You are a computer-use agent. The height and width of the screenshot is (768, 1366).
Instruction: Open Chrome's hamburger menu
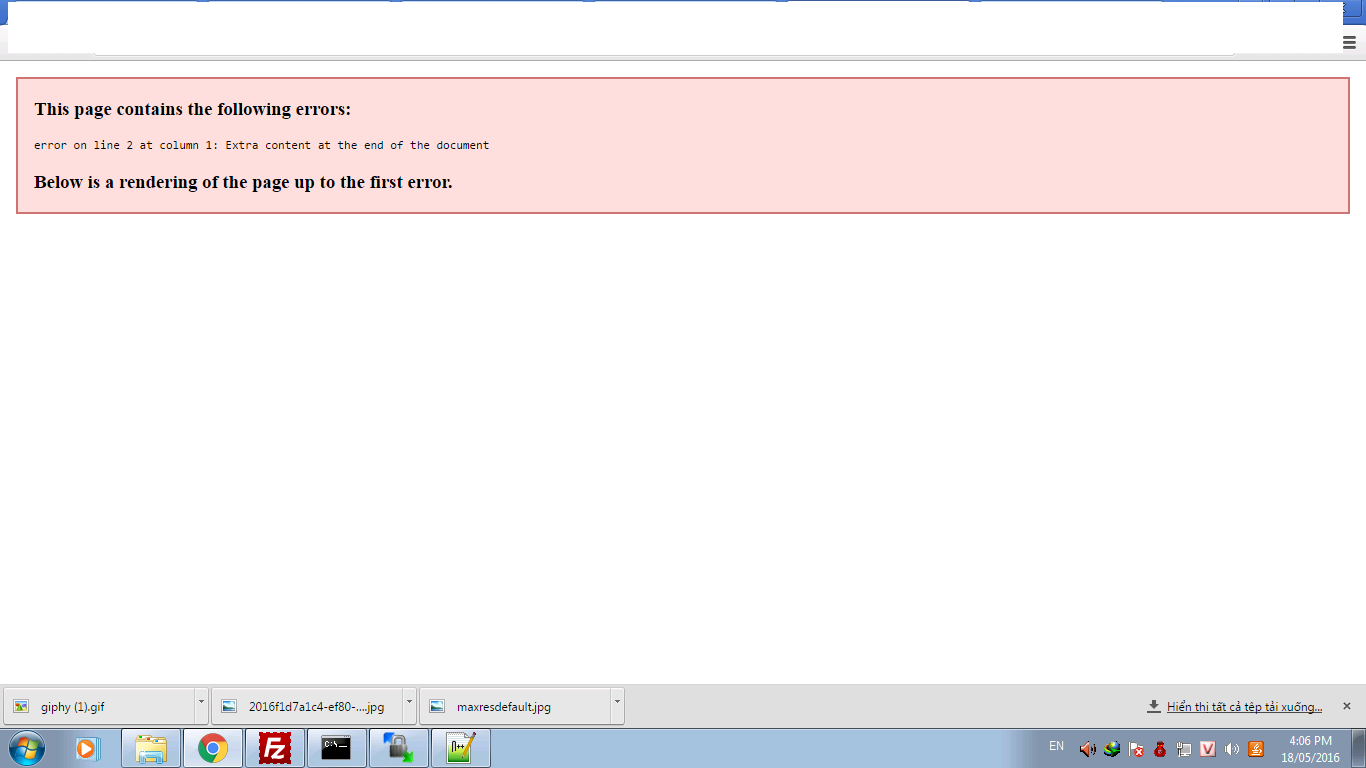1349,42
